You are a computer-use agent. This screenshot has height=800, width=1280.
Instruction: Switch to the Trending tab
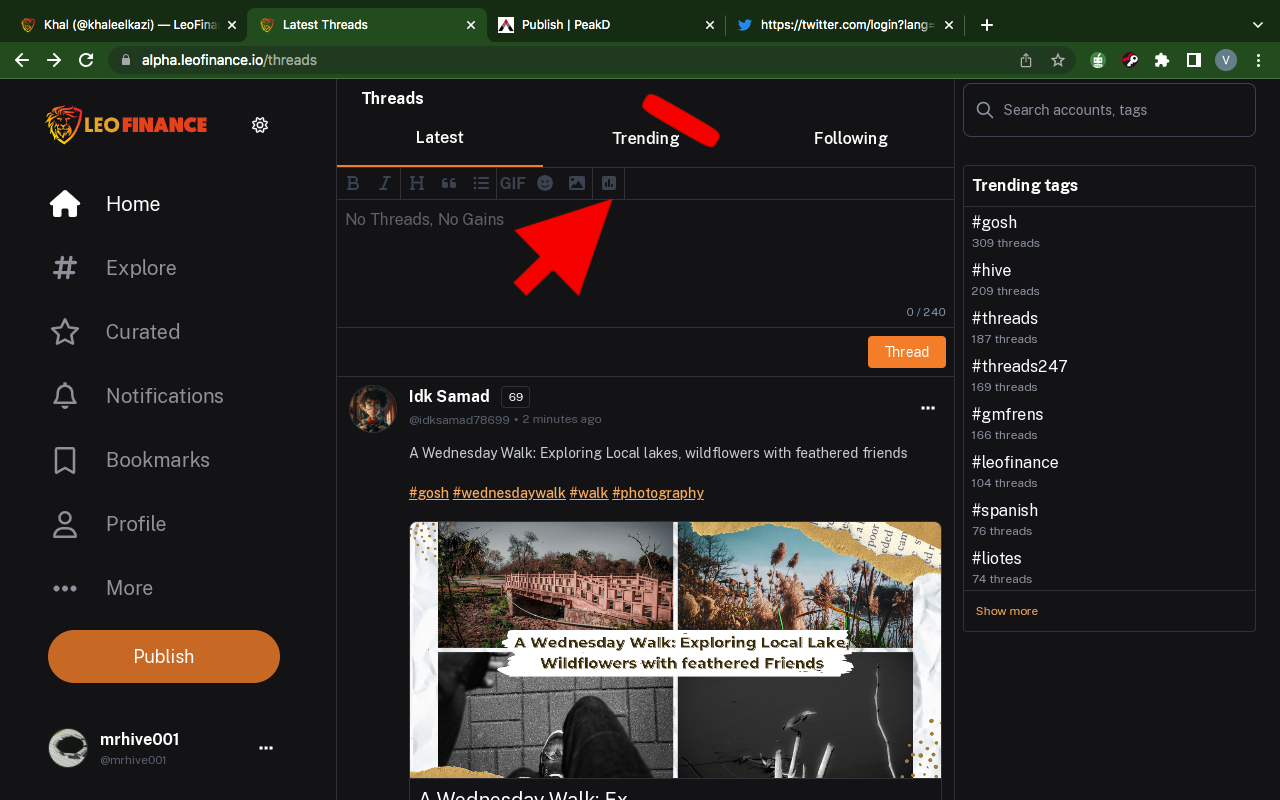(x=646, y=138)
